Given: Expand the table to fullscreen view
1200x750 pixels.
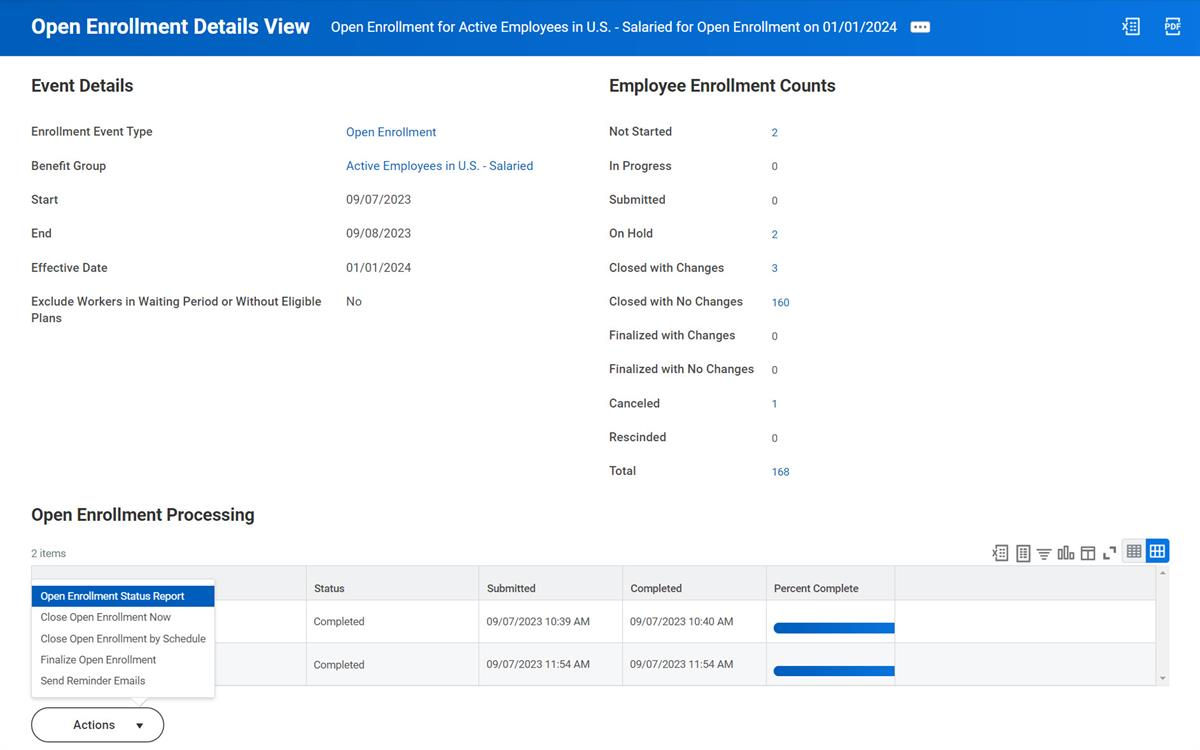Looking at the screenshot, I should [1109, 552].
